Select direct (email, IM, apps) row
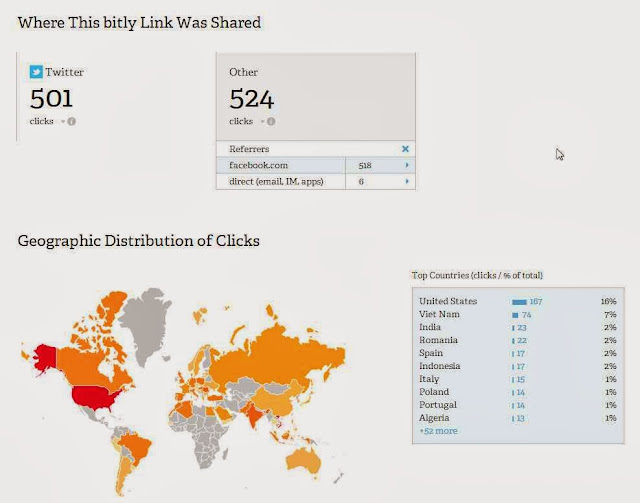 coord(316,182)
